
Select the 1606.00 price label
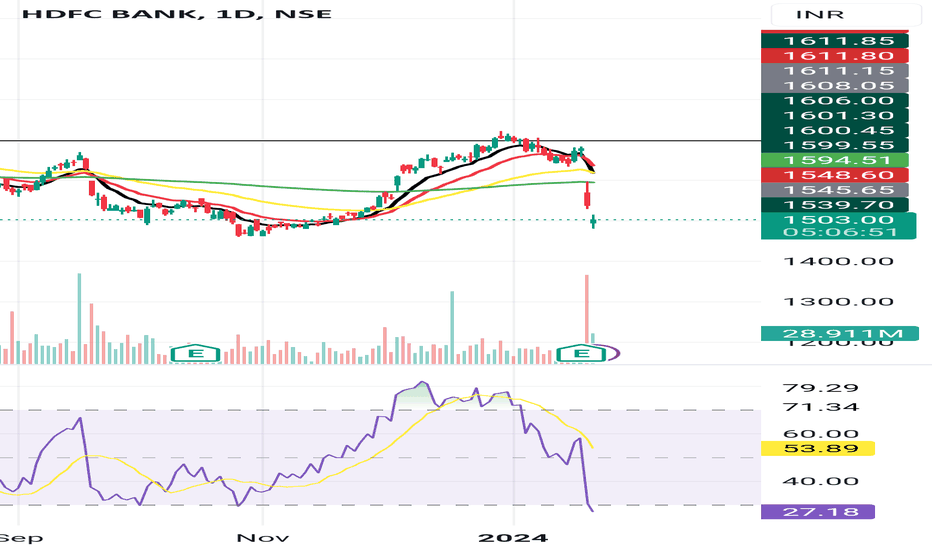point(835,100)
